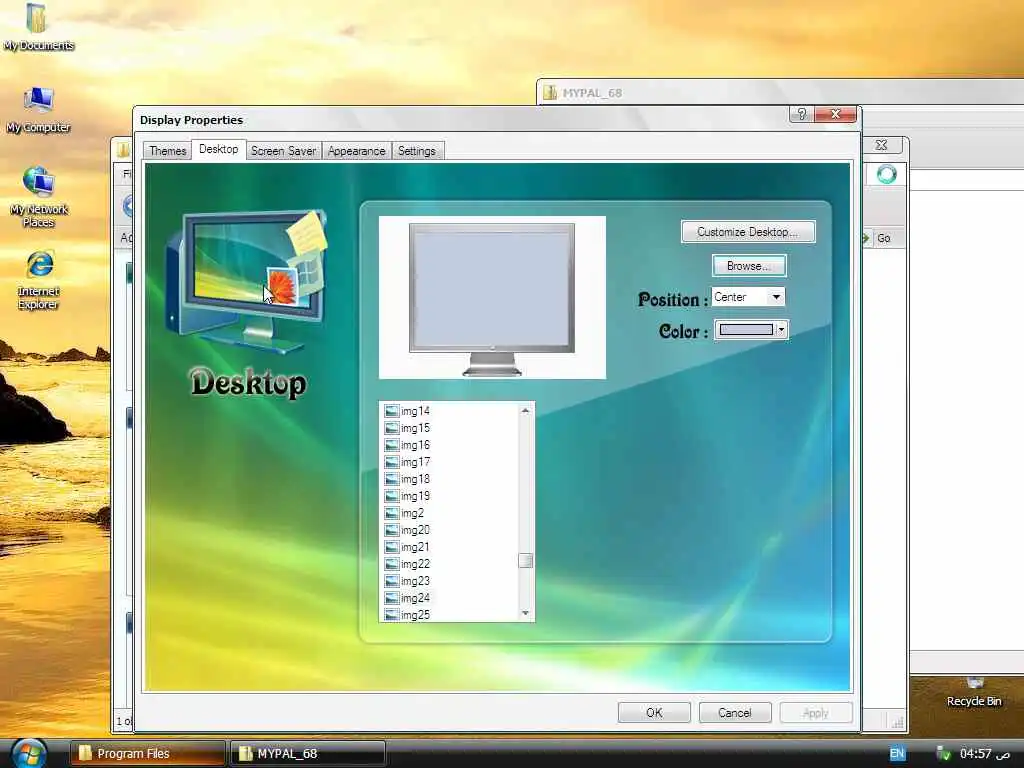This screenshot has width=1024, height=768.
Task: Select img21 in the wallpaper list
Action: (x=415, y=547)
